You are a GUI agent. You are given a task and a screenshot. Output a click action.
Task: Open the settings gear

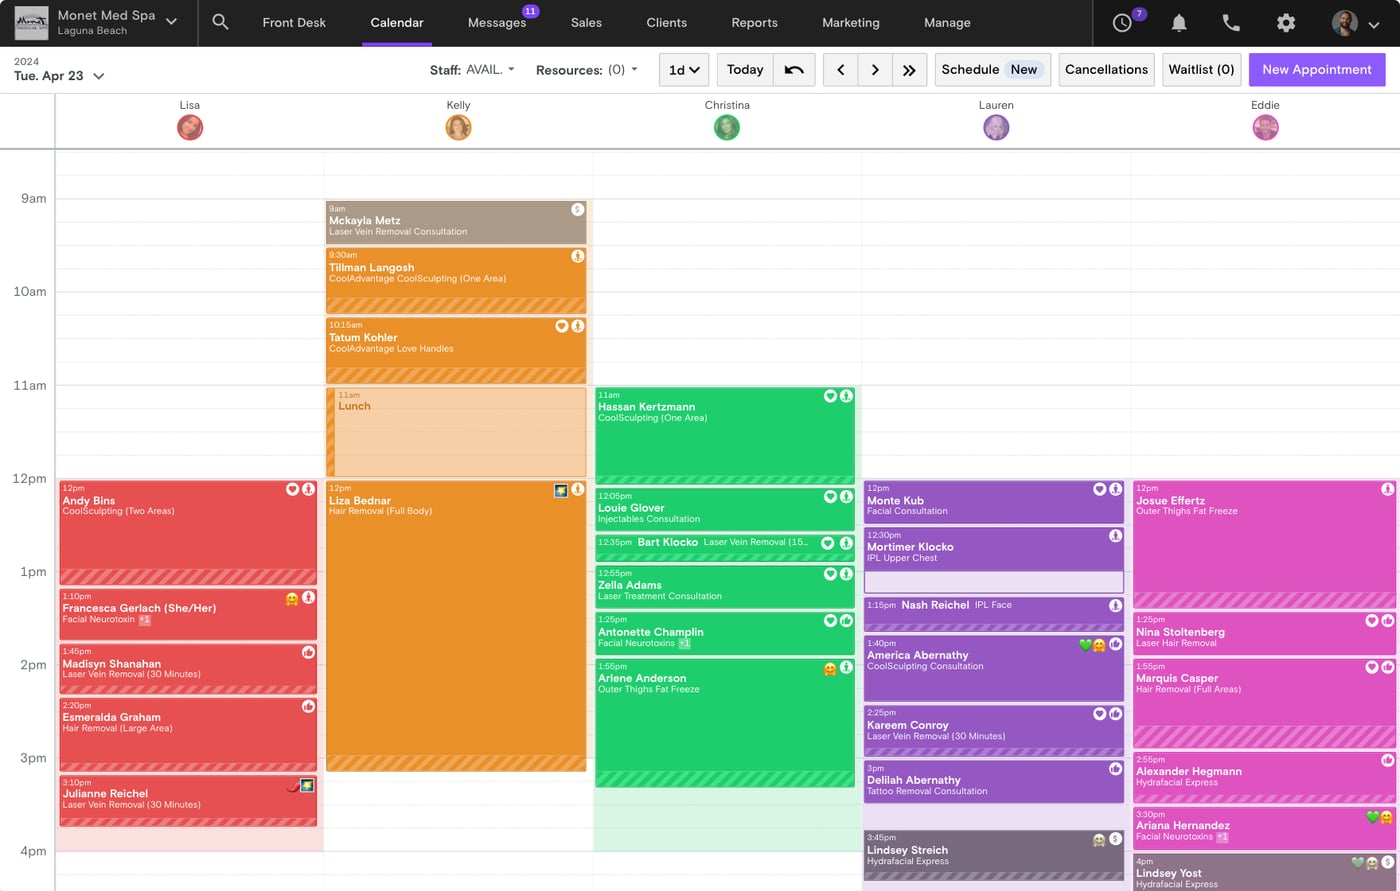click(x=1286, y=23)
